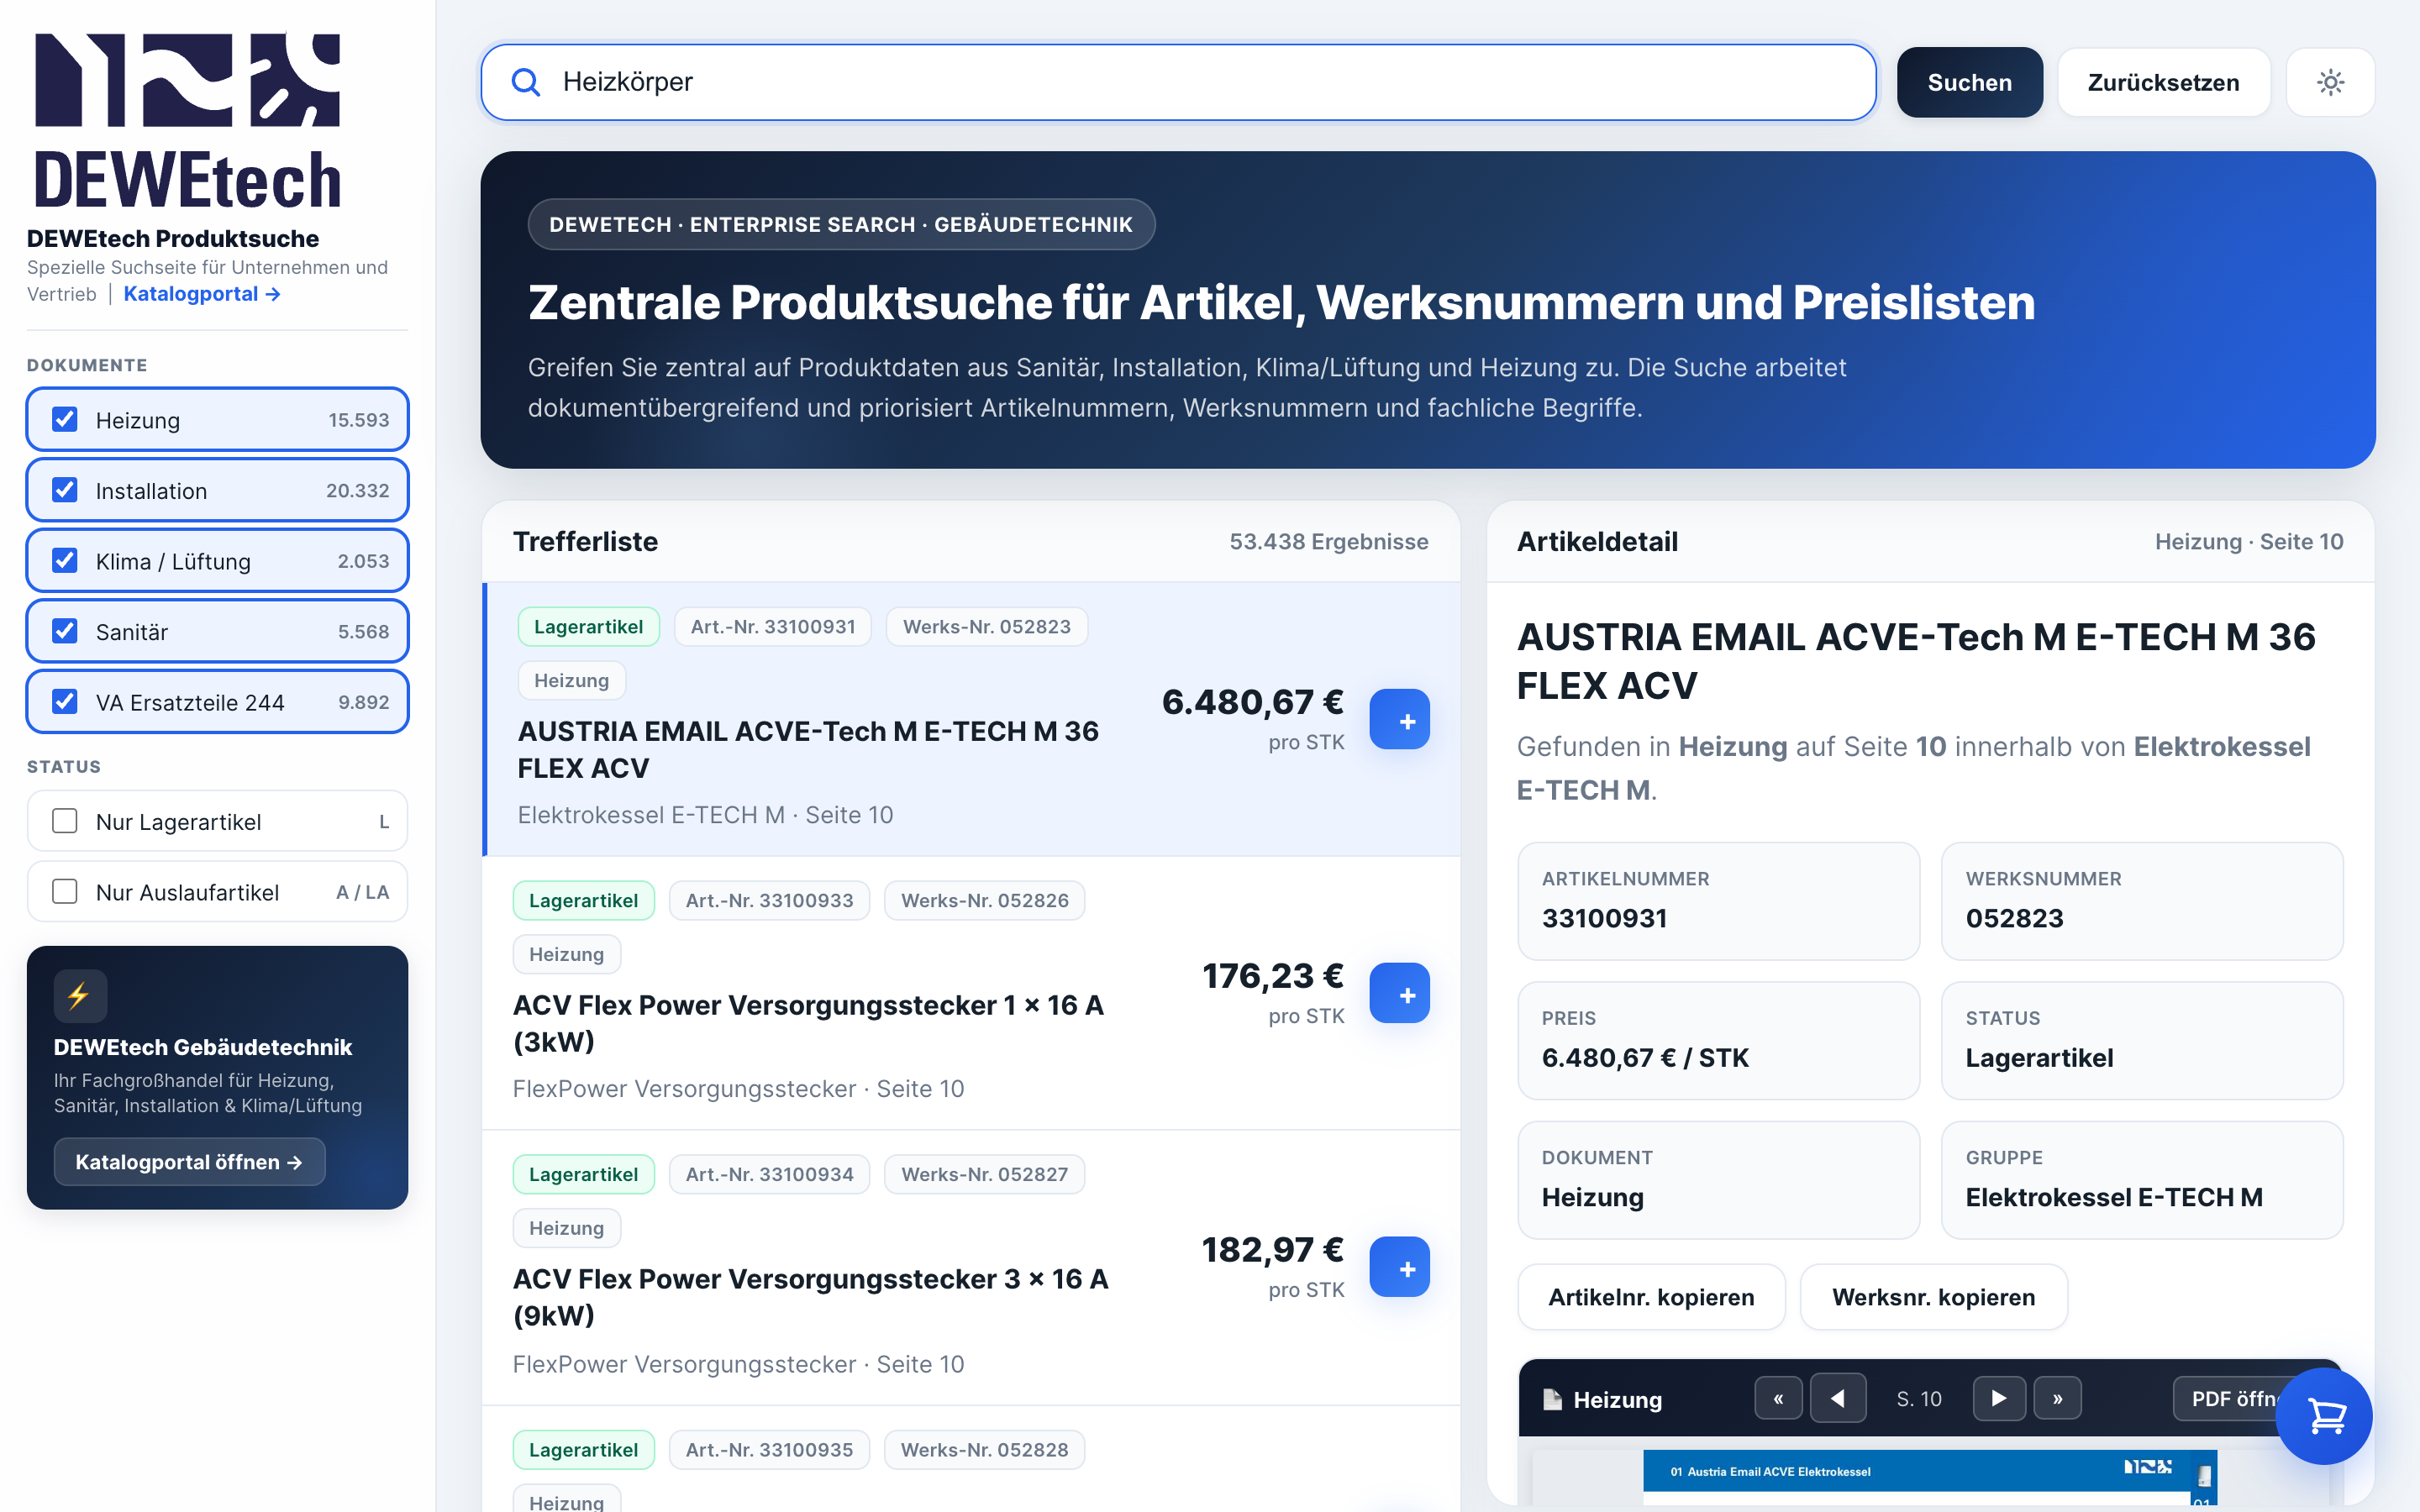Click the Artikelnummer 33100931 detail field
This screenshot has width=2420, height=1512.
tap(1718, 901)
